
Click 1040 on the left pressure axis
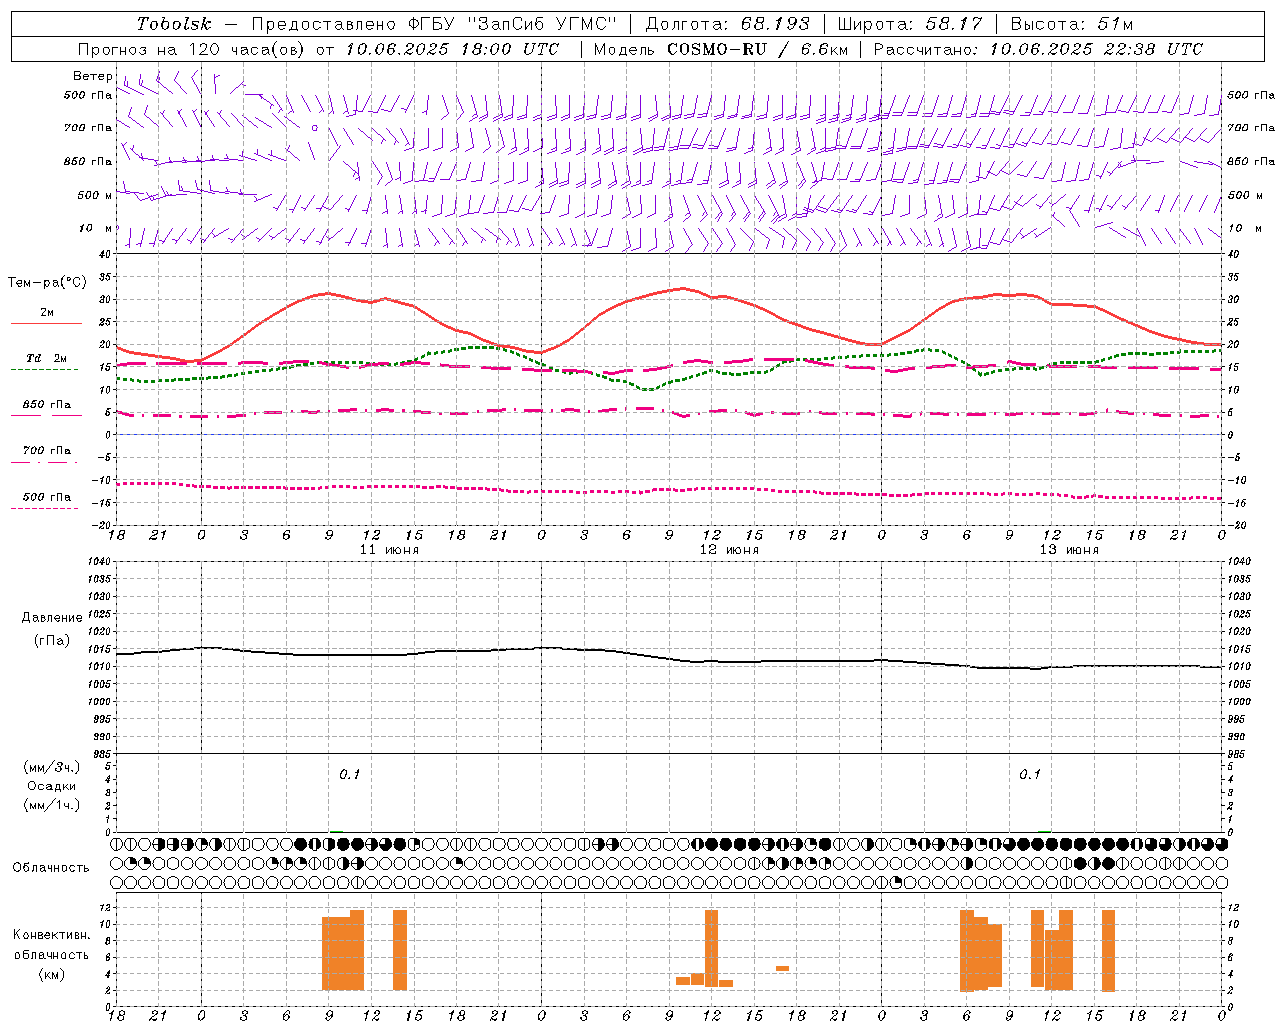100,561
